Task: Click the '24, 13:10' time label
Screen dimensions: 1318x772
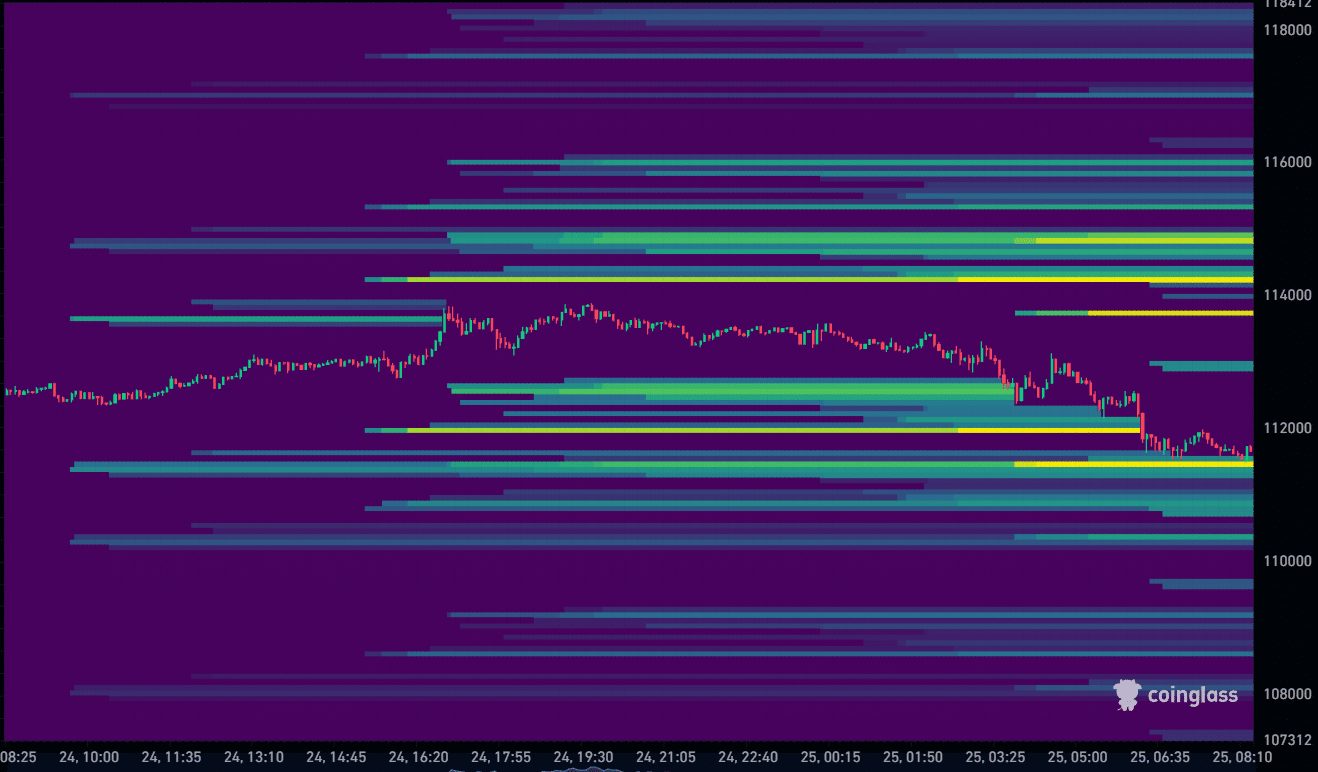Action: [x=254, y=757]
